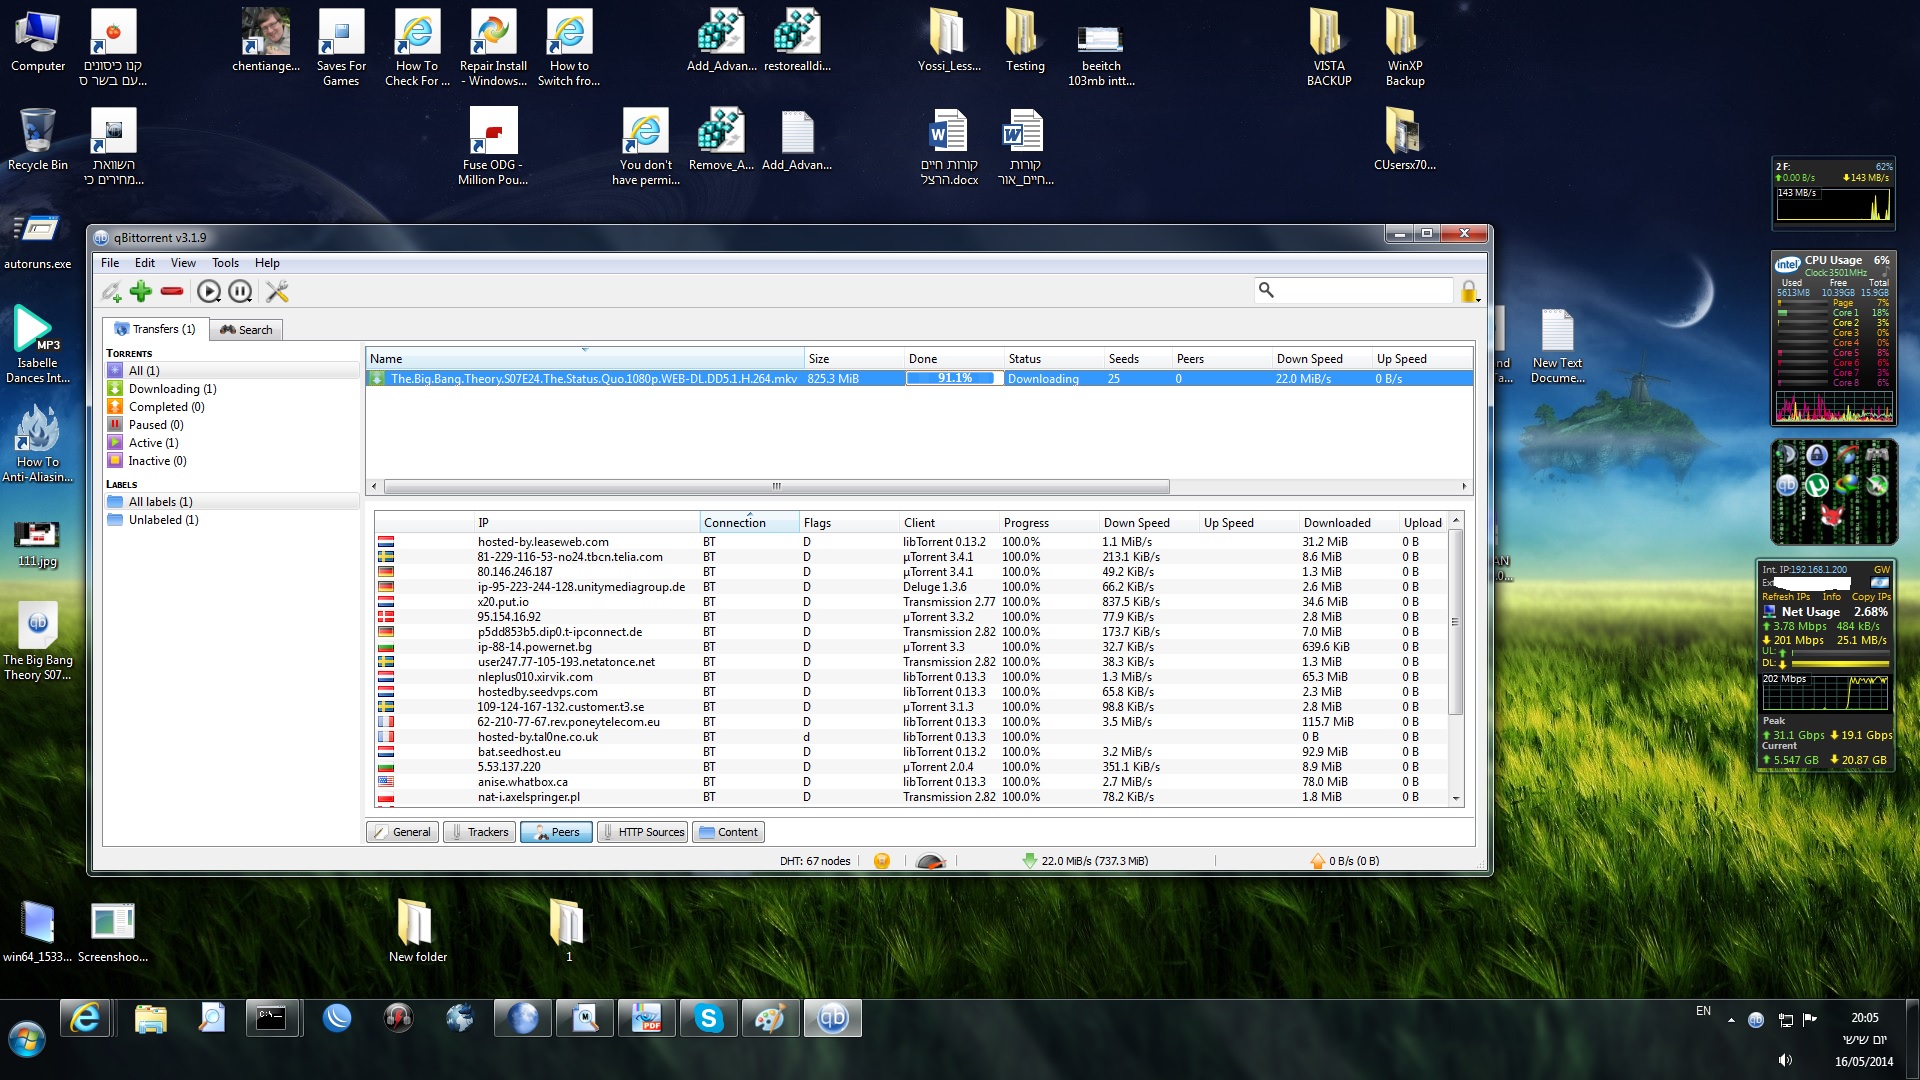This screenshot has width=1920, height=1080.
Task: Sort torrents by Seeds column header
Action: pyautogui.click(x=1139, y=359)
